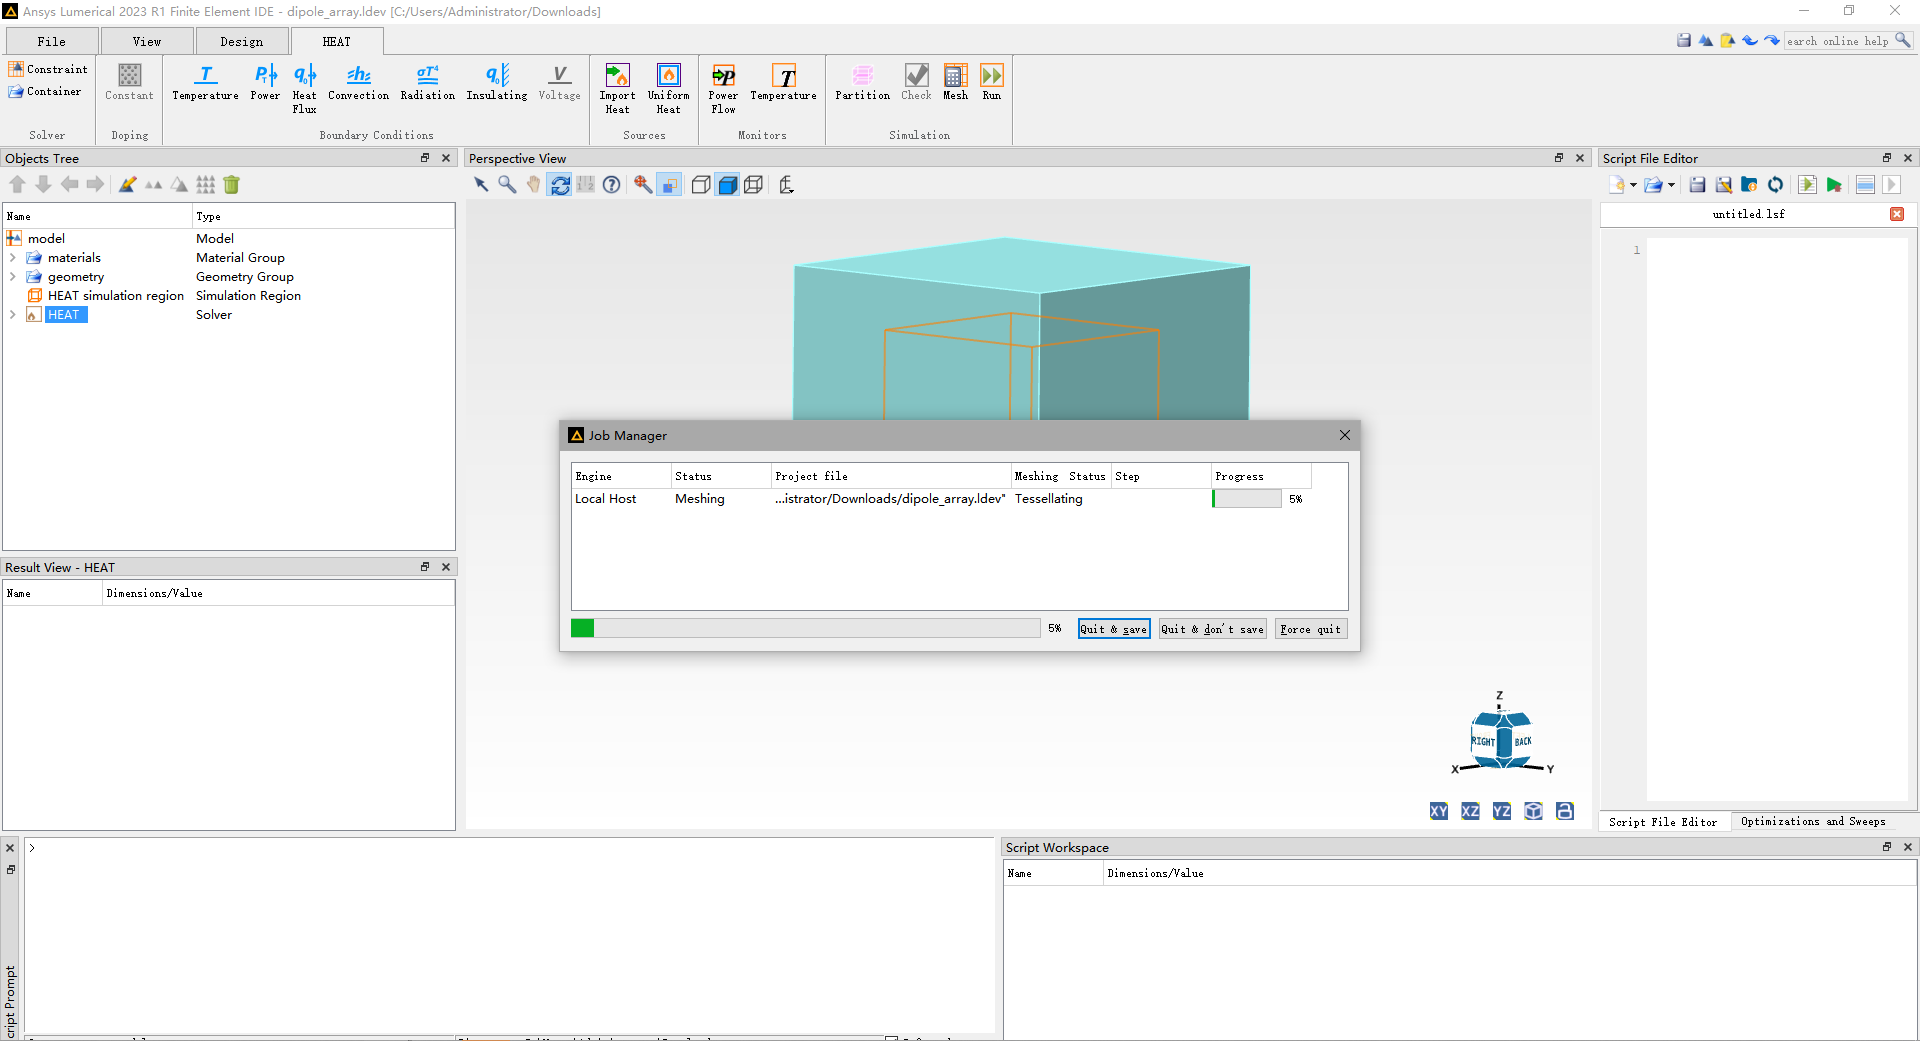Open the open-script dropdown arrow
1920x1041 pixels.
pyautogui.click(x=1671, y=185)
